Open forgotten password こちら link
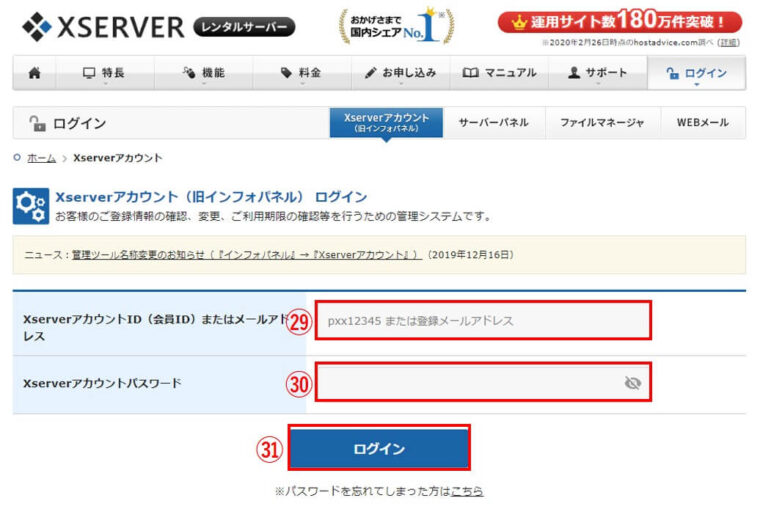Image resolution: width=760 pixels, height=520 pixels. pyautogui.click(x=467, y=491)
